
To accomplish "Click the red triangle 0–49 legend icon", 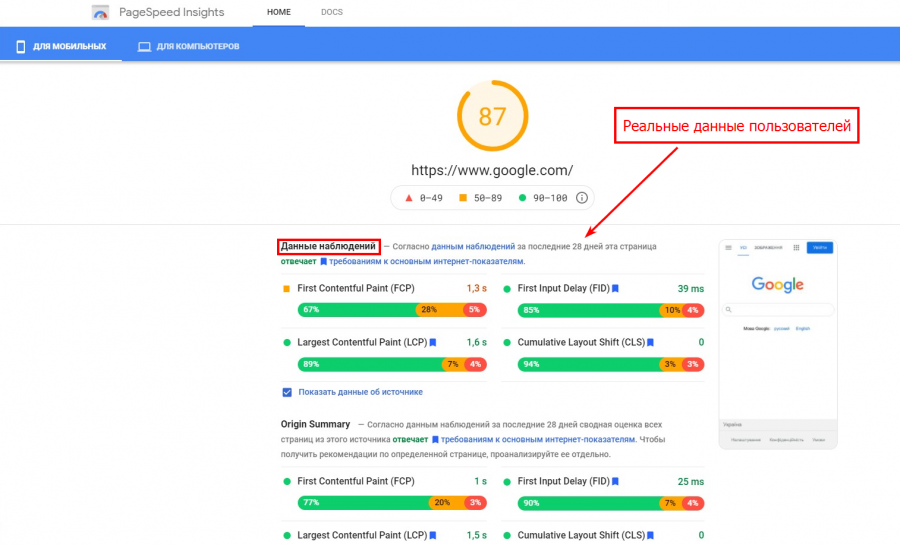I will click(x=409, y=198).
